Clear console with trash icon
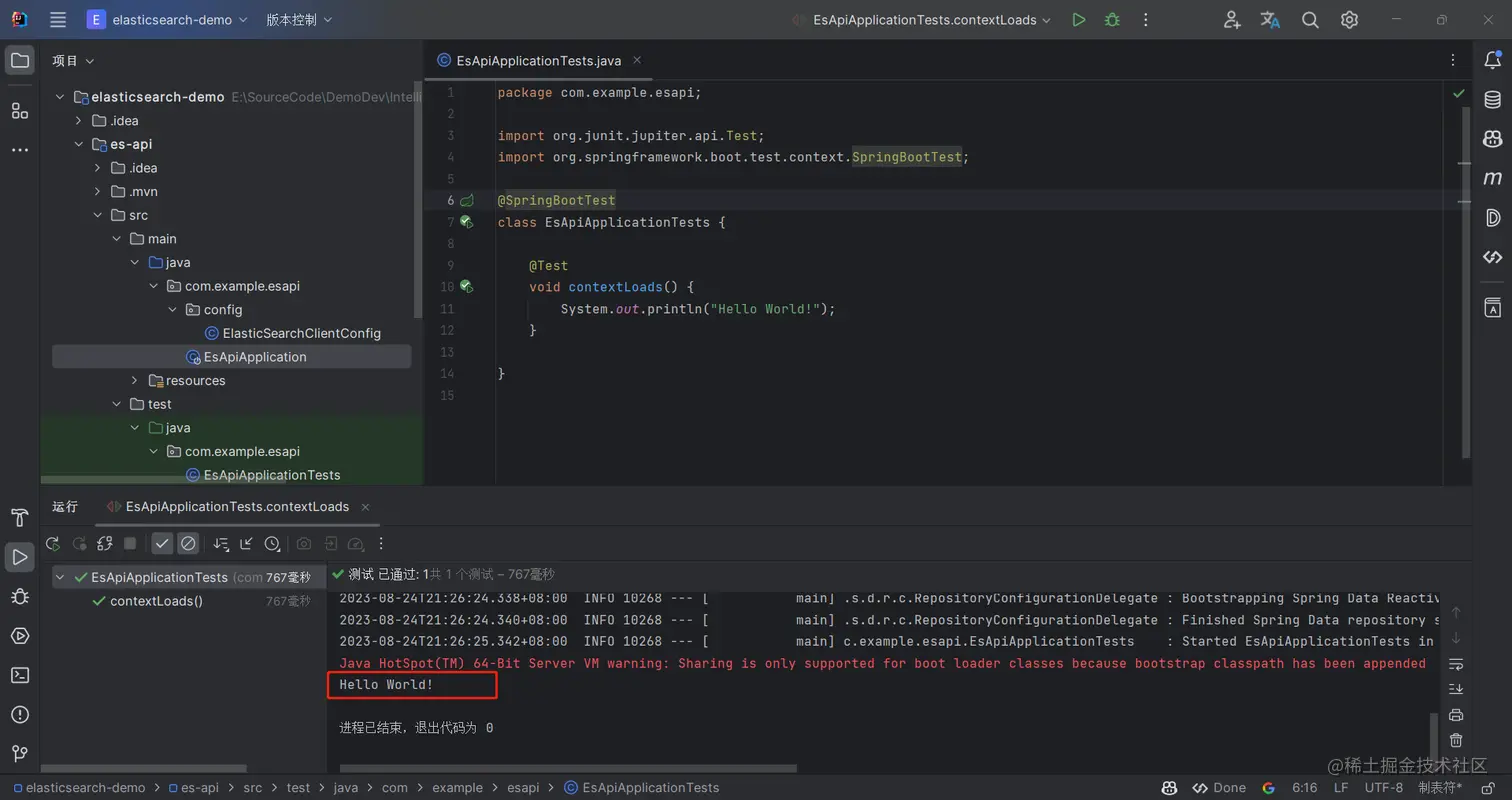Viewport: 1512px width, 800px height. point(1456,740)
